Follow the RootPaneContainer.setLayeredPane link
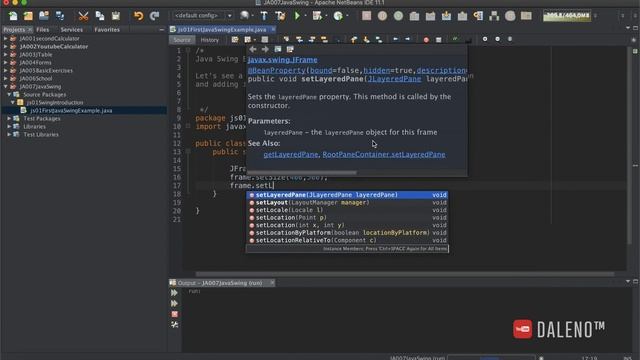This screenshot has height=360, width=640. [x=384, y=154]
